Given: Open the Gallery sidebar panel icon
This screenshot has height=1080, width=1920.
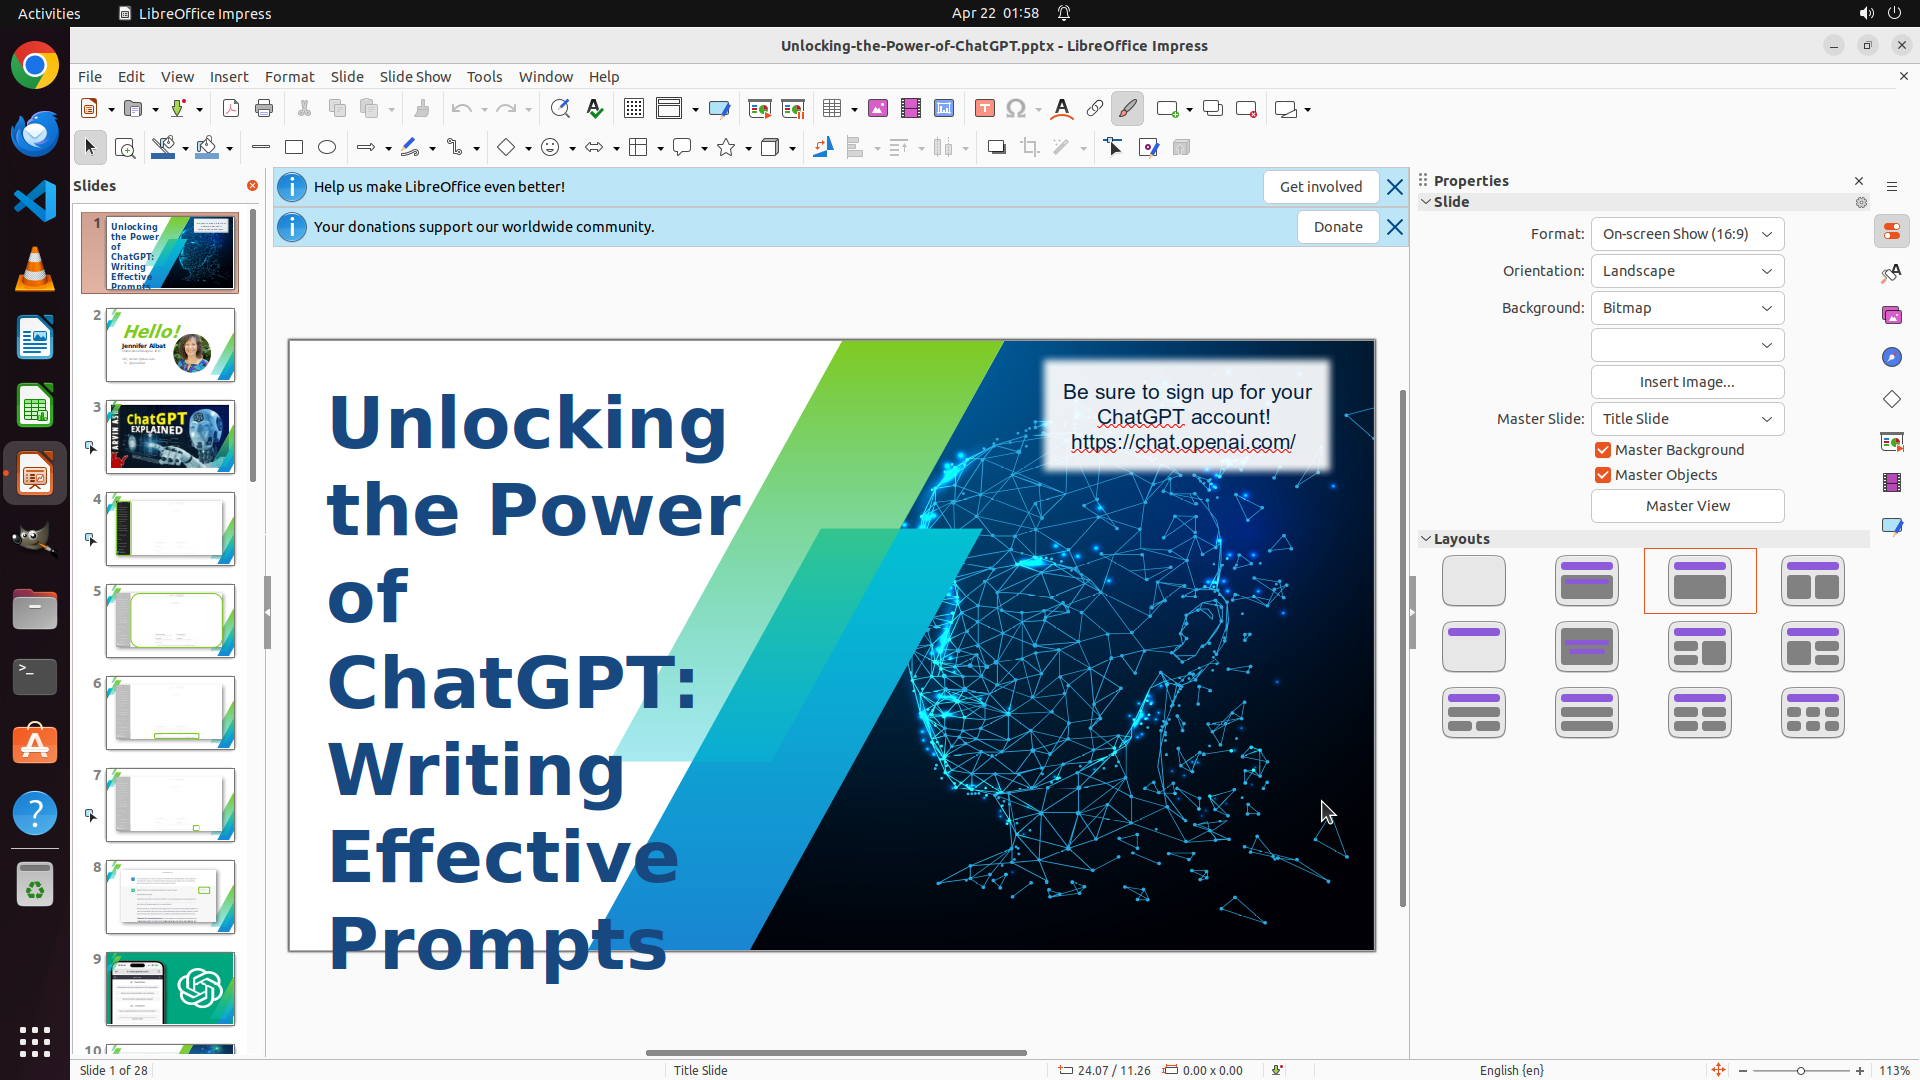Looking at the screenshot, I should (1891, 315).
